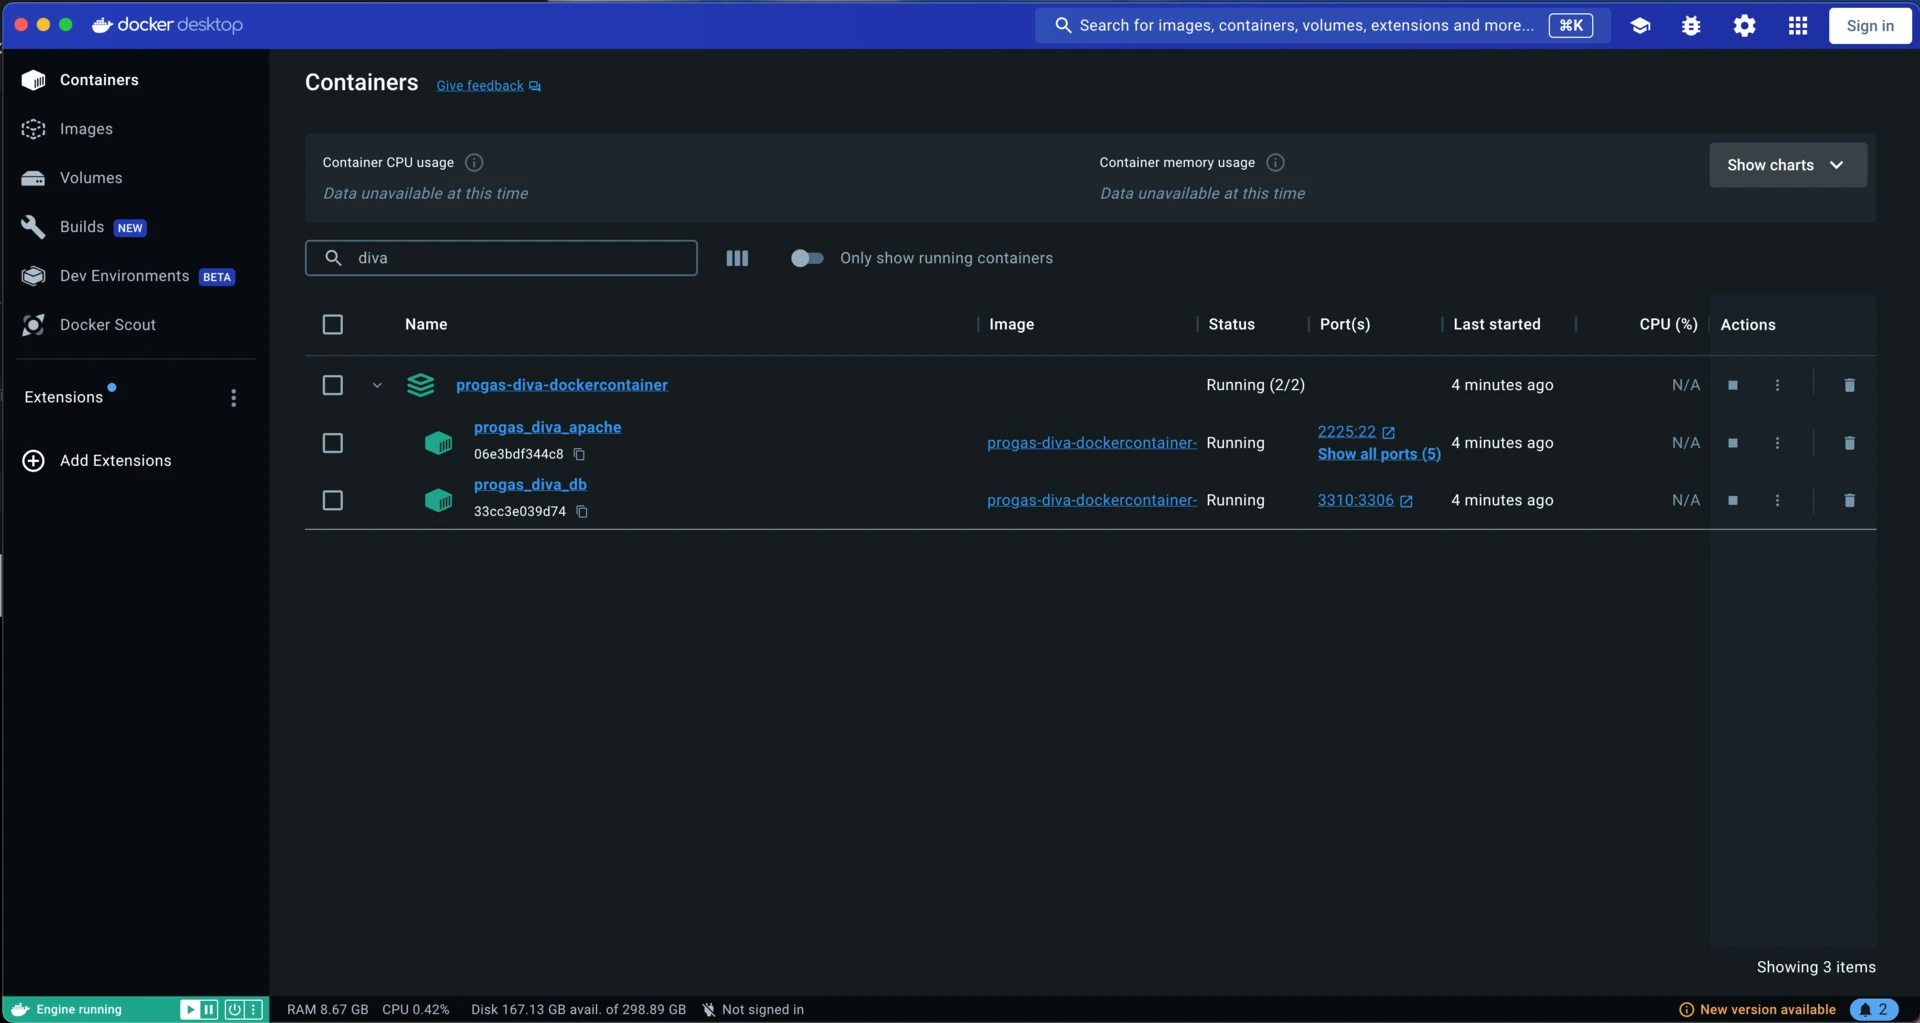Pause the Docker engine in status bar
The height and width of the screenshot is (1023, 1920).
(x=208, y=1009)
